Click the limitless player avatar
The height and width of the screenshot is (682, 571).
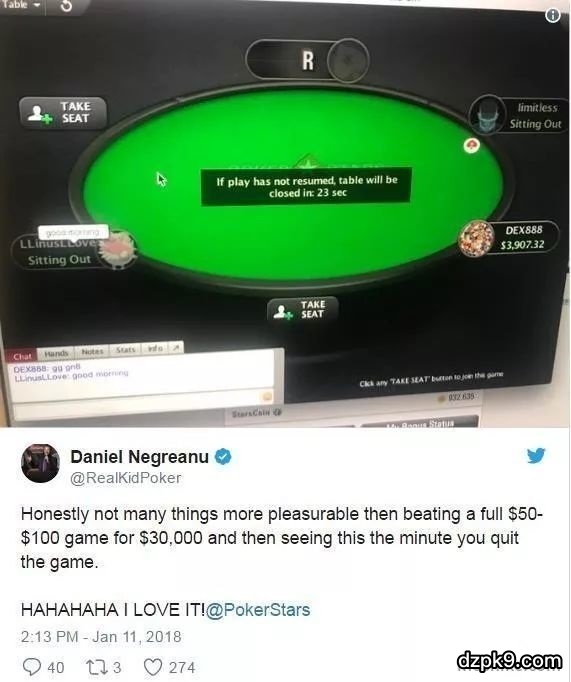[x=488, y=115]
